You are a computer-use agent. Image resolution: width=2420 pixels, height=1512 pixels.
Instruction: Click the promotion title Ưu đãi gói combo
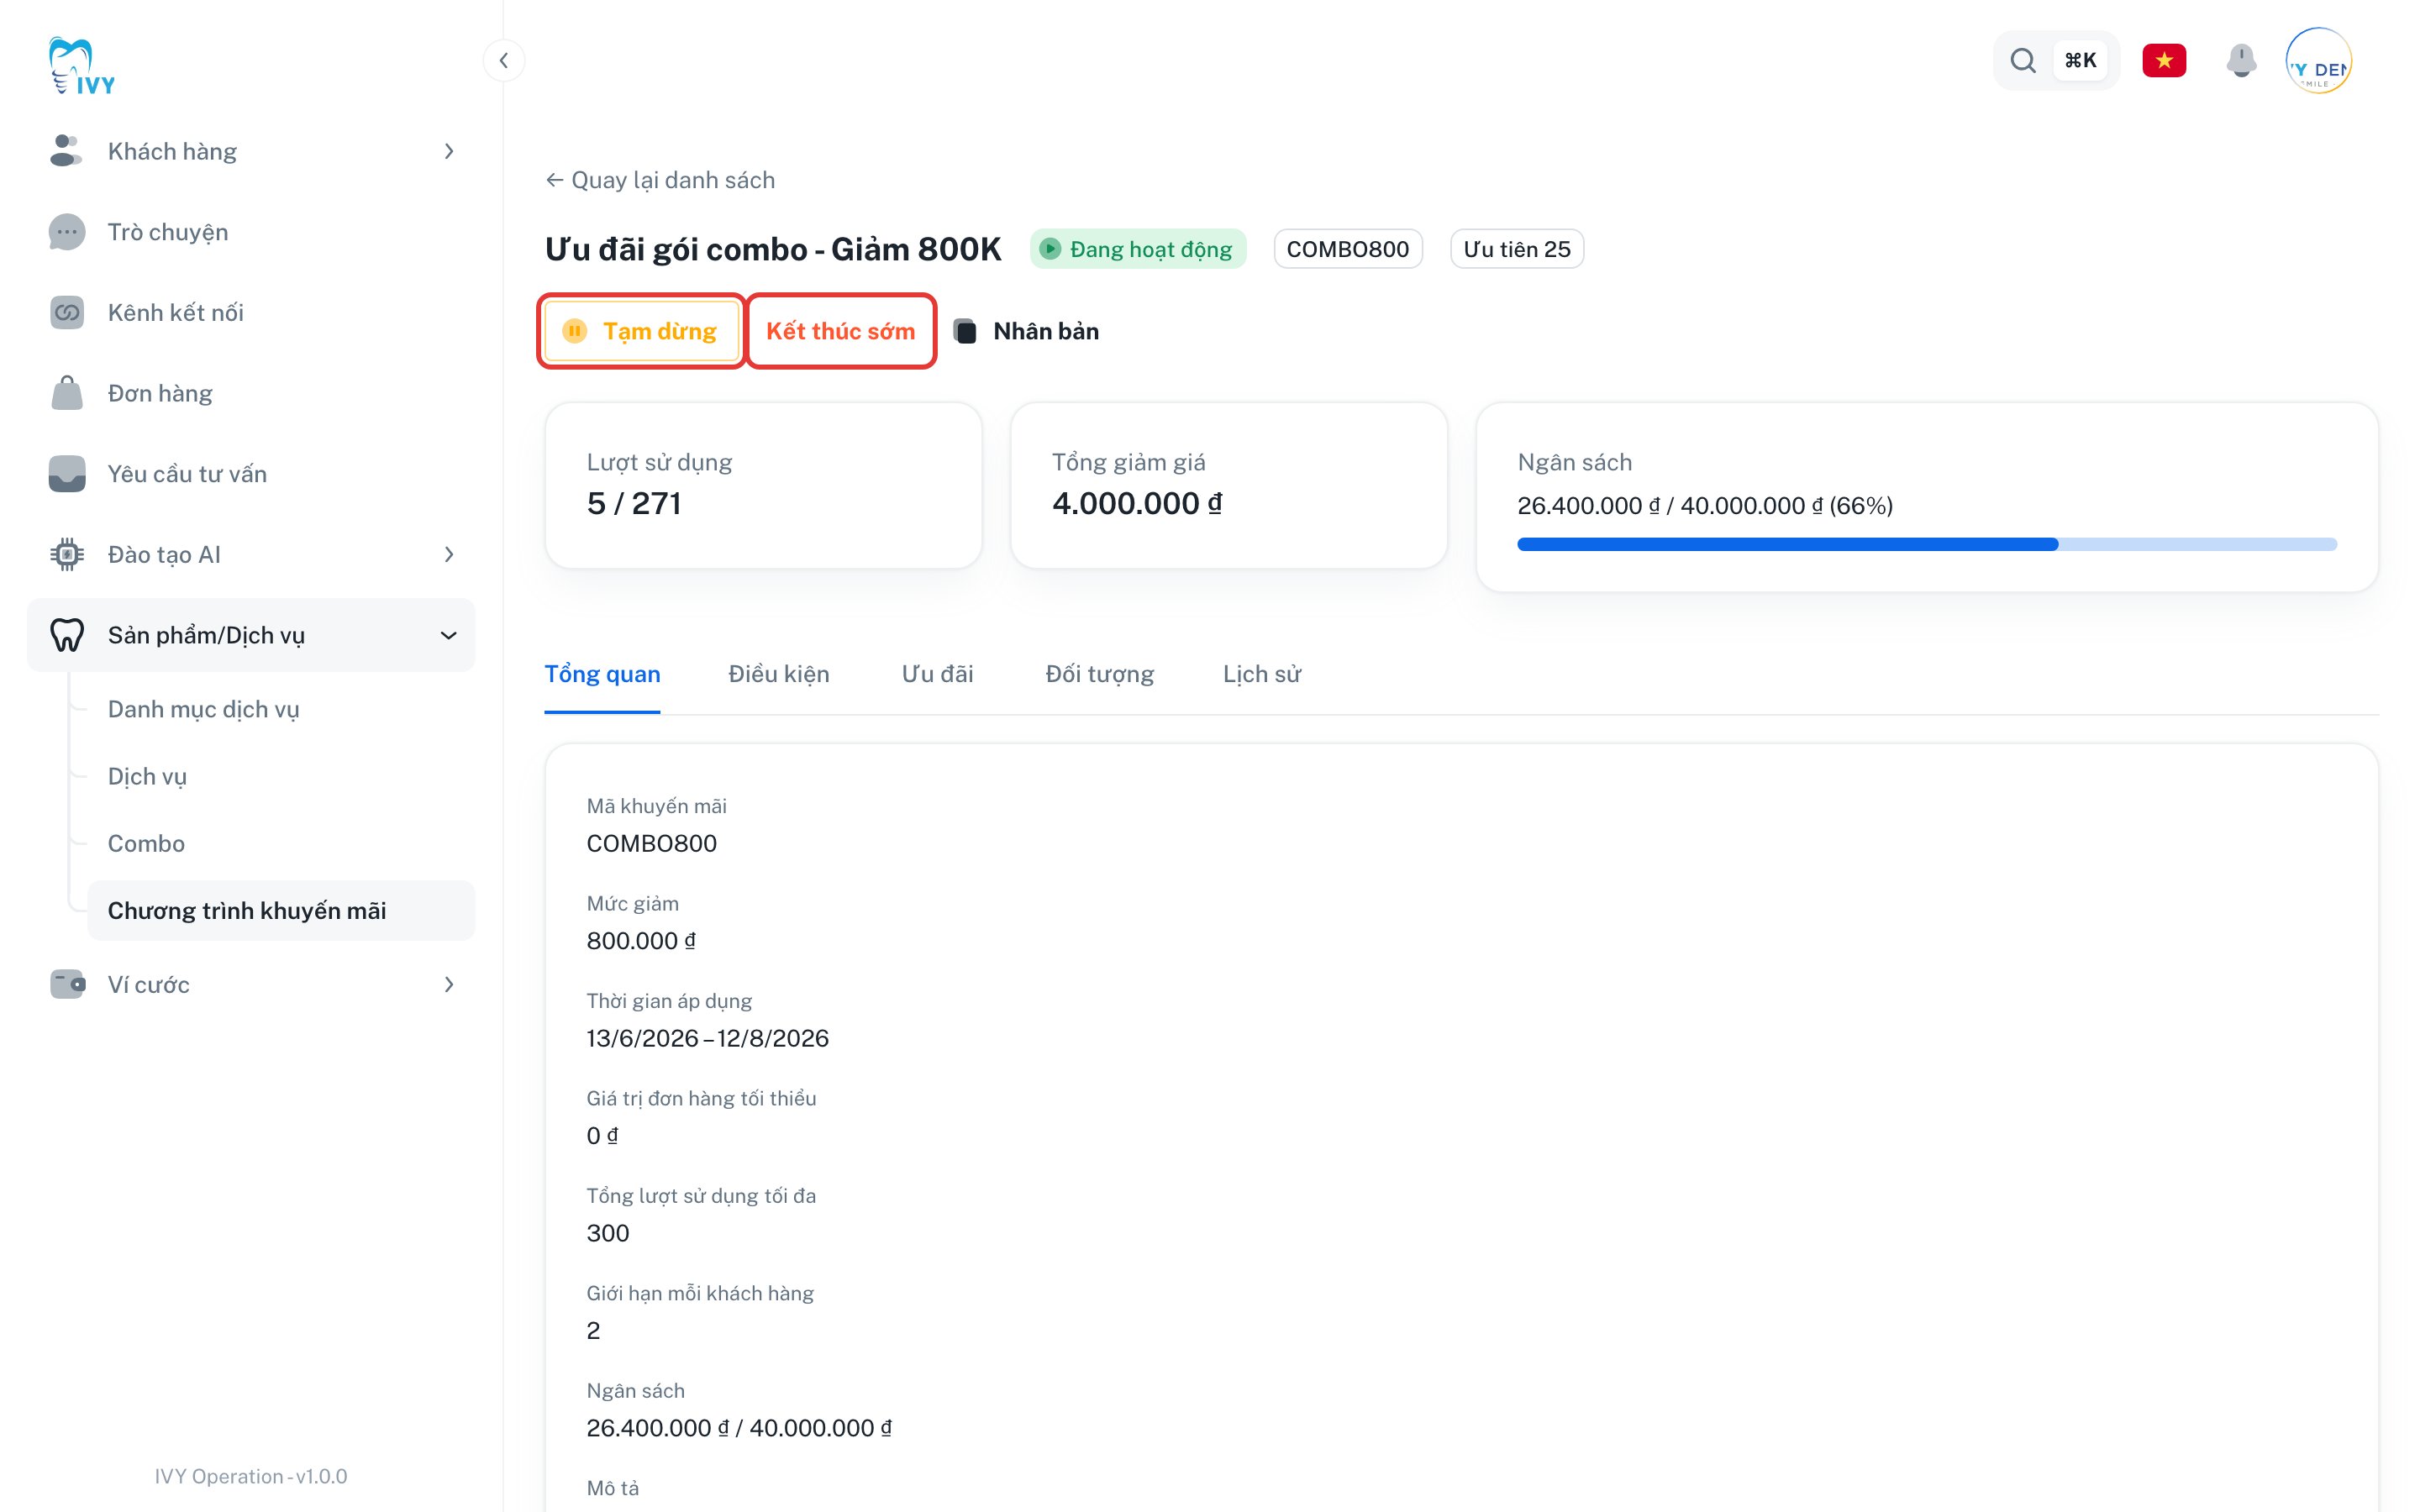(x=773, y=249)
